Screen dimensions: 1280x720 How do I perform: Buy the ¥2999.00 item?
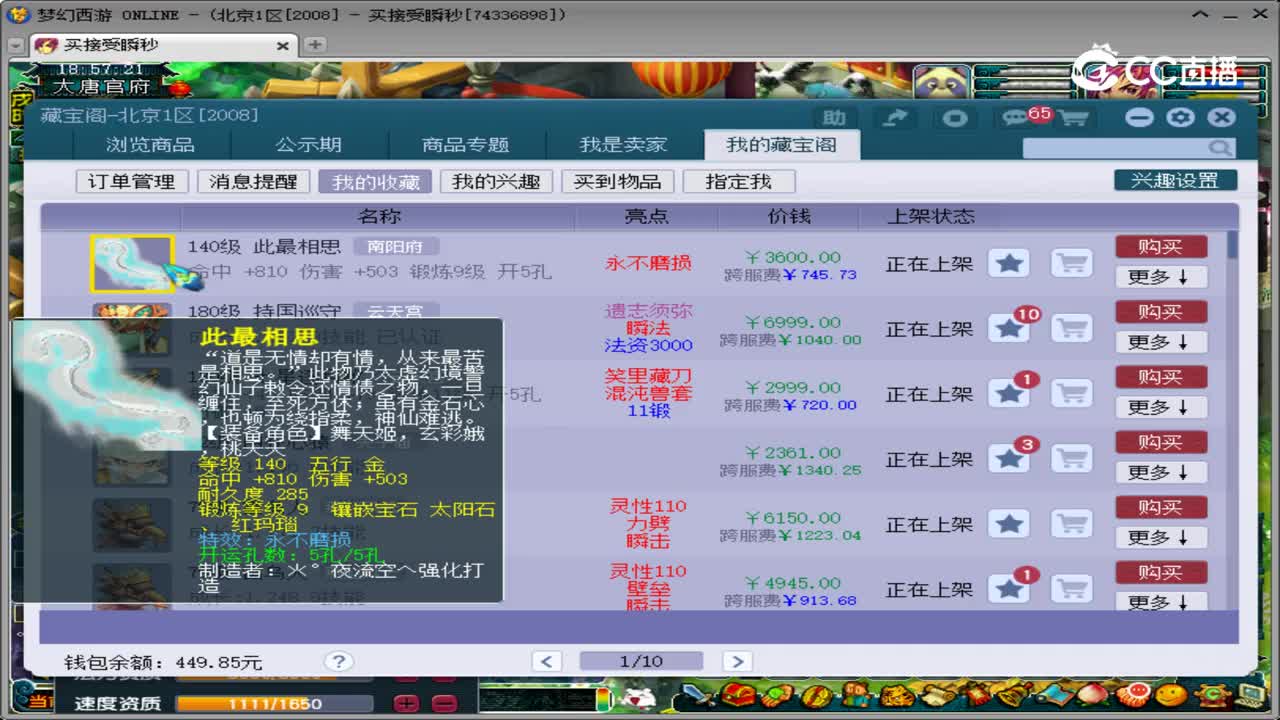tap(1161, 377)
